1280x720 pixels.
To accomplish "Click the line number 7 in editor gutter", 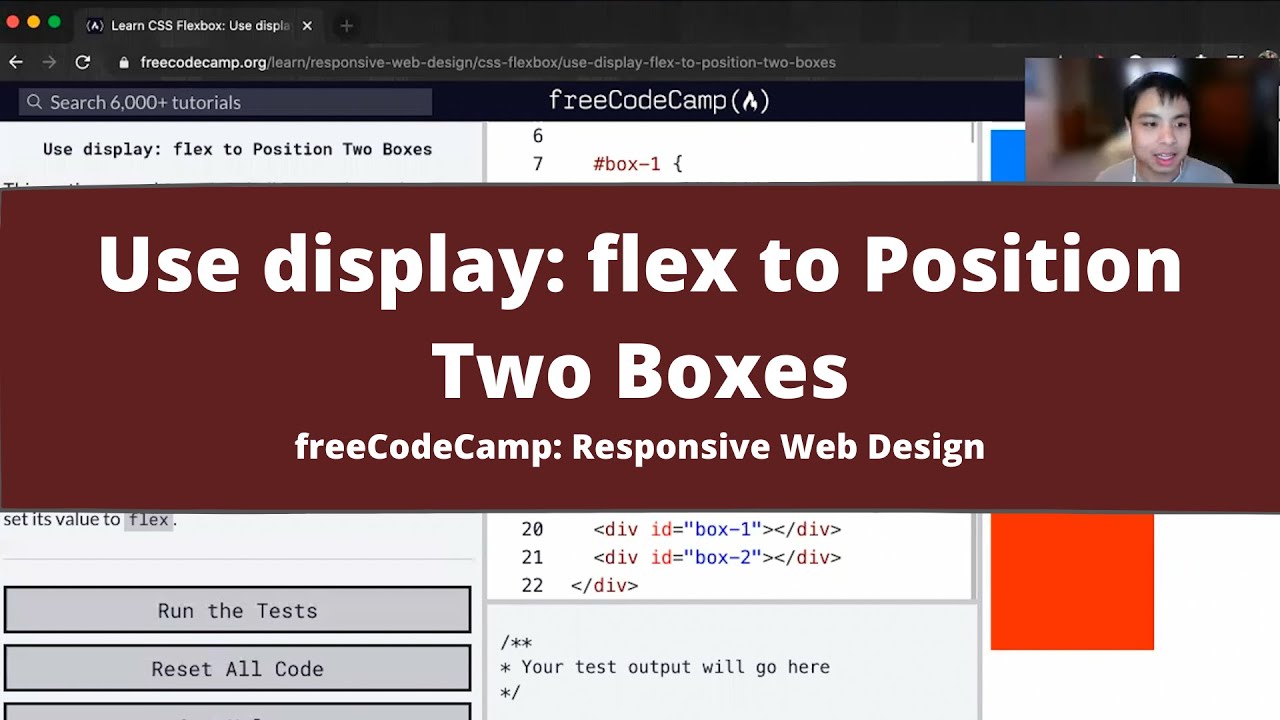I will click(x=538, y=163).
